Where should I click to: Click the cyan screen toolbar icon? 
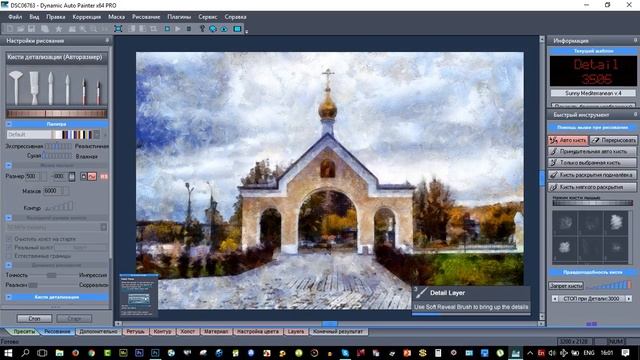(238, 29)
